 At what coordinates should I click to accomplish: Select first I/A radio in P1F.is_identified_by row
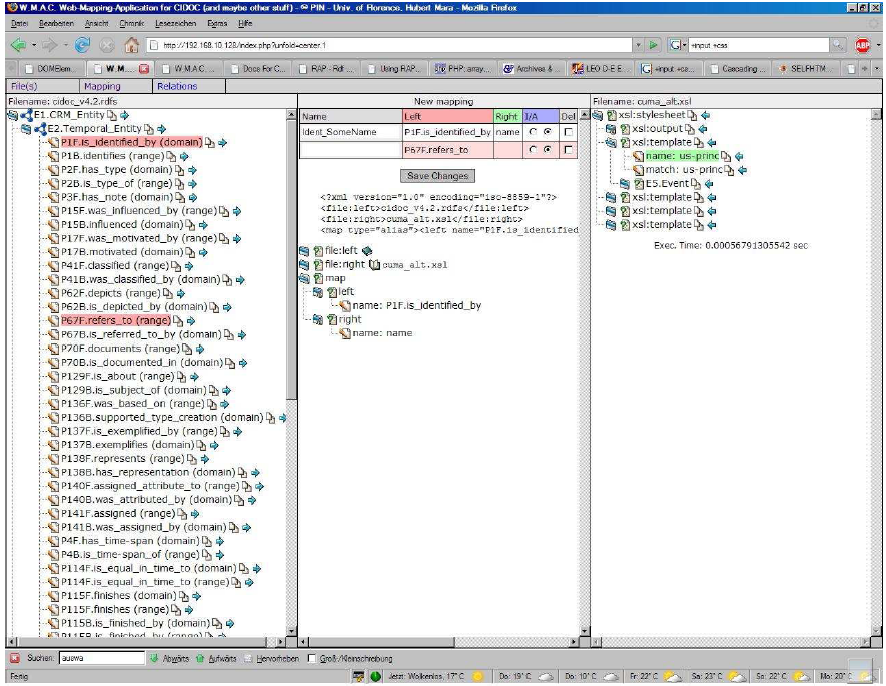(532, 132)
